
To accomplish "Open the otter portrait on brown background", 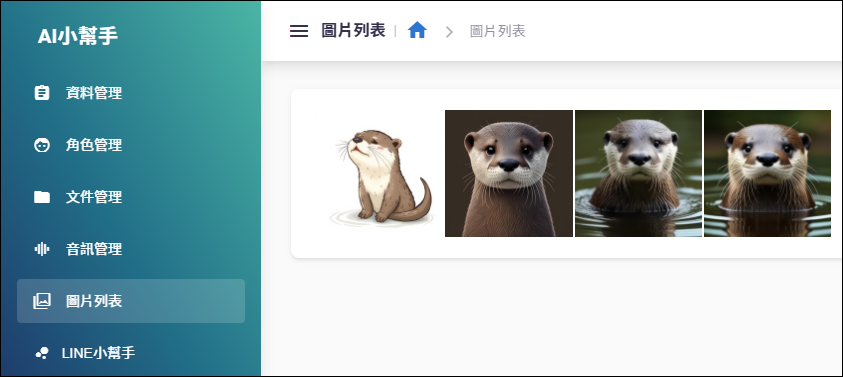I will coord(509,173).
